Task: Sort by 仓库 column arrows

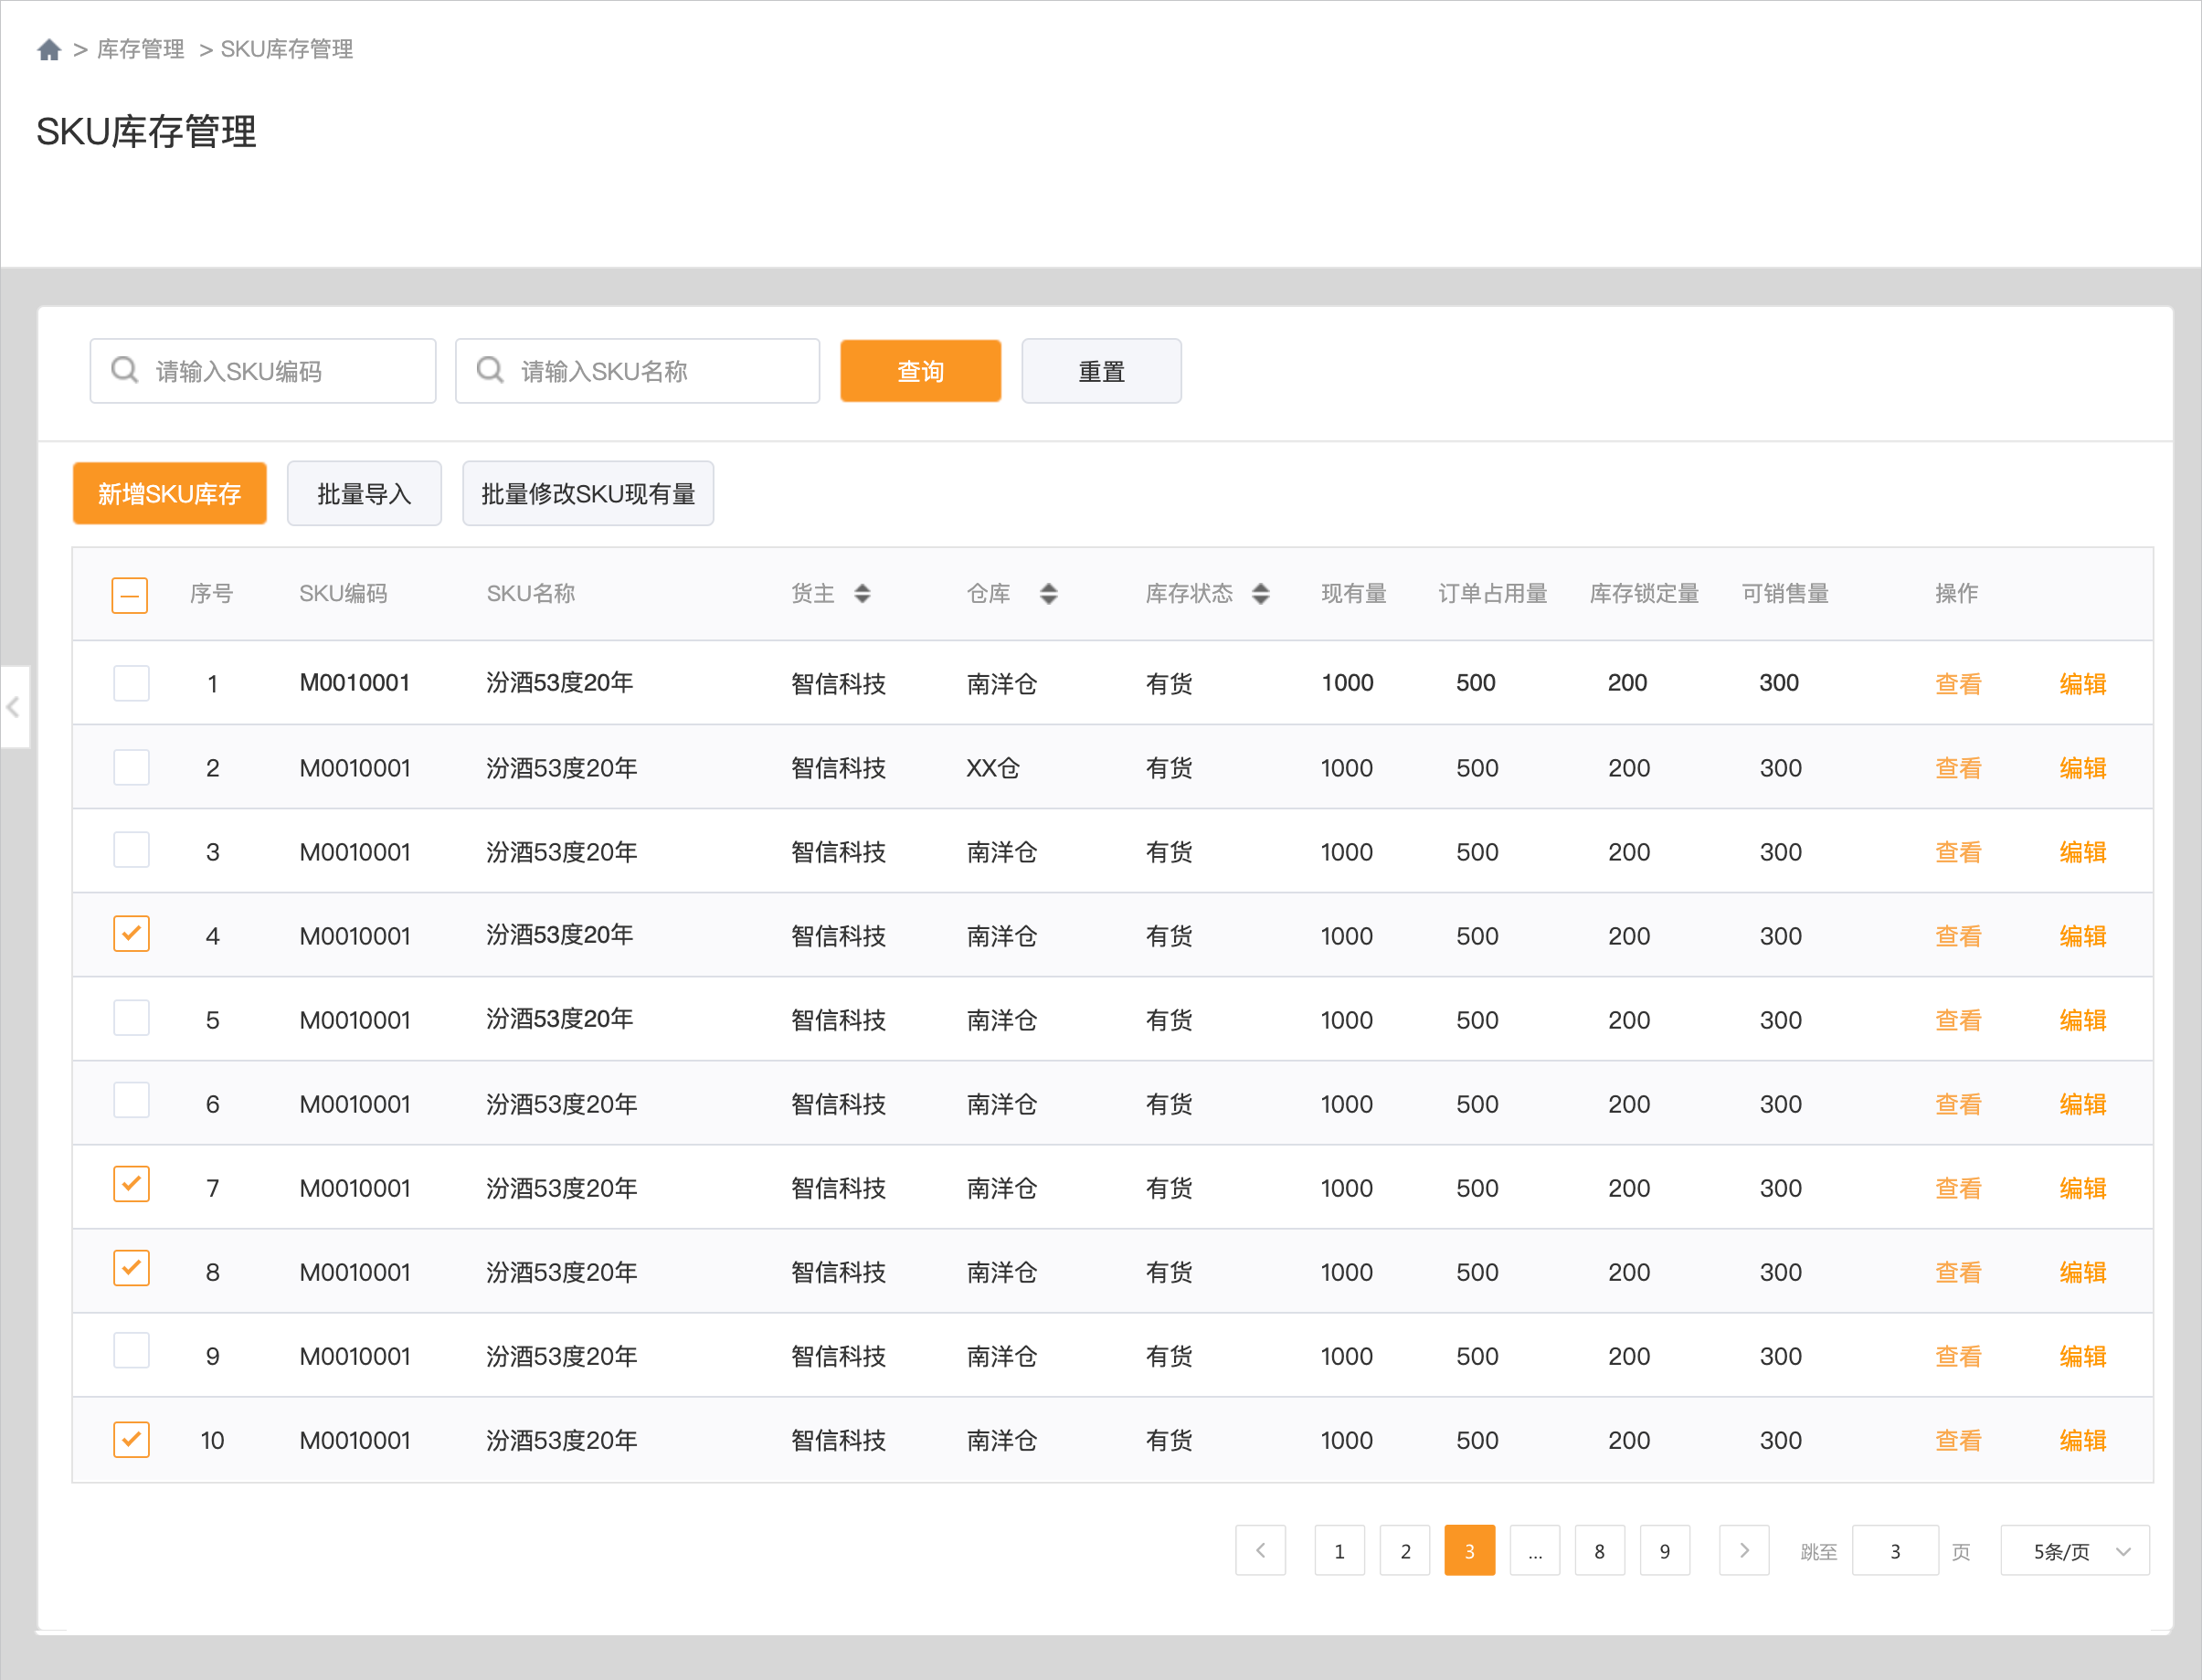Action: coord(1048,594)
